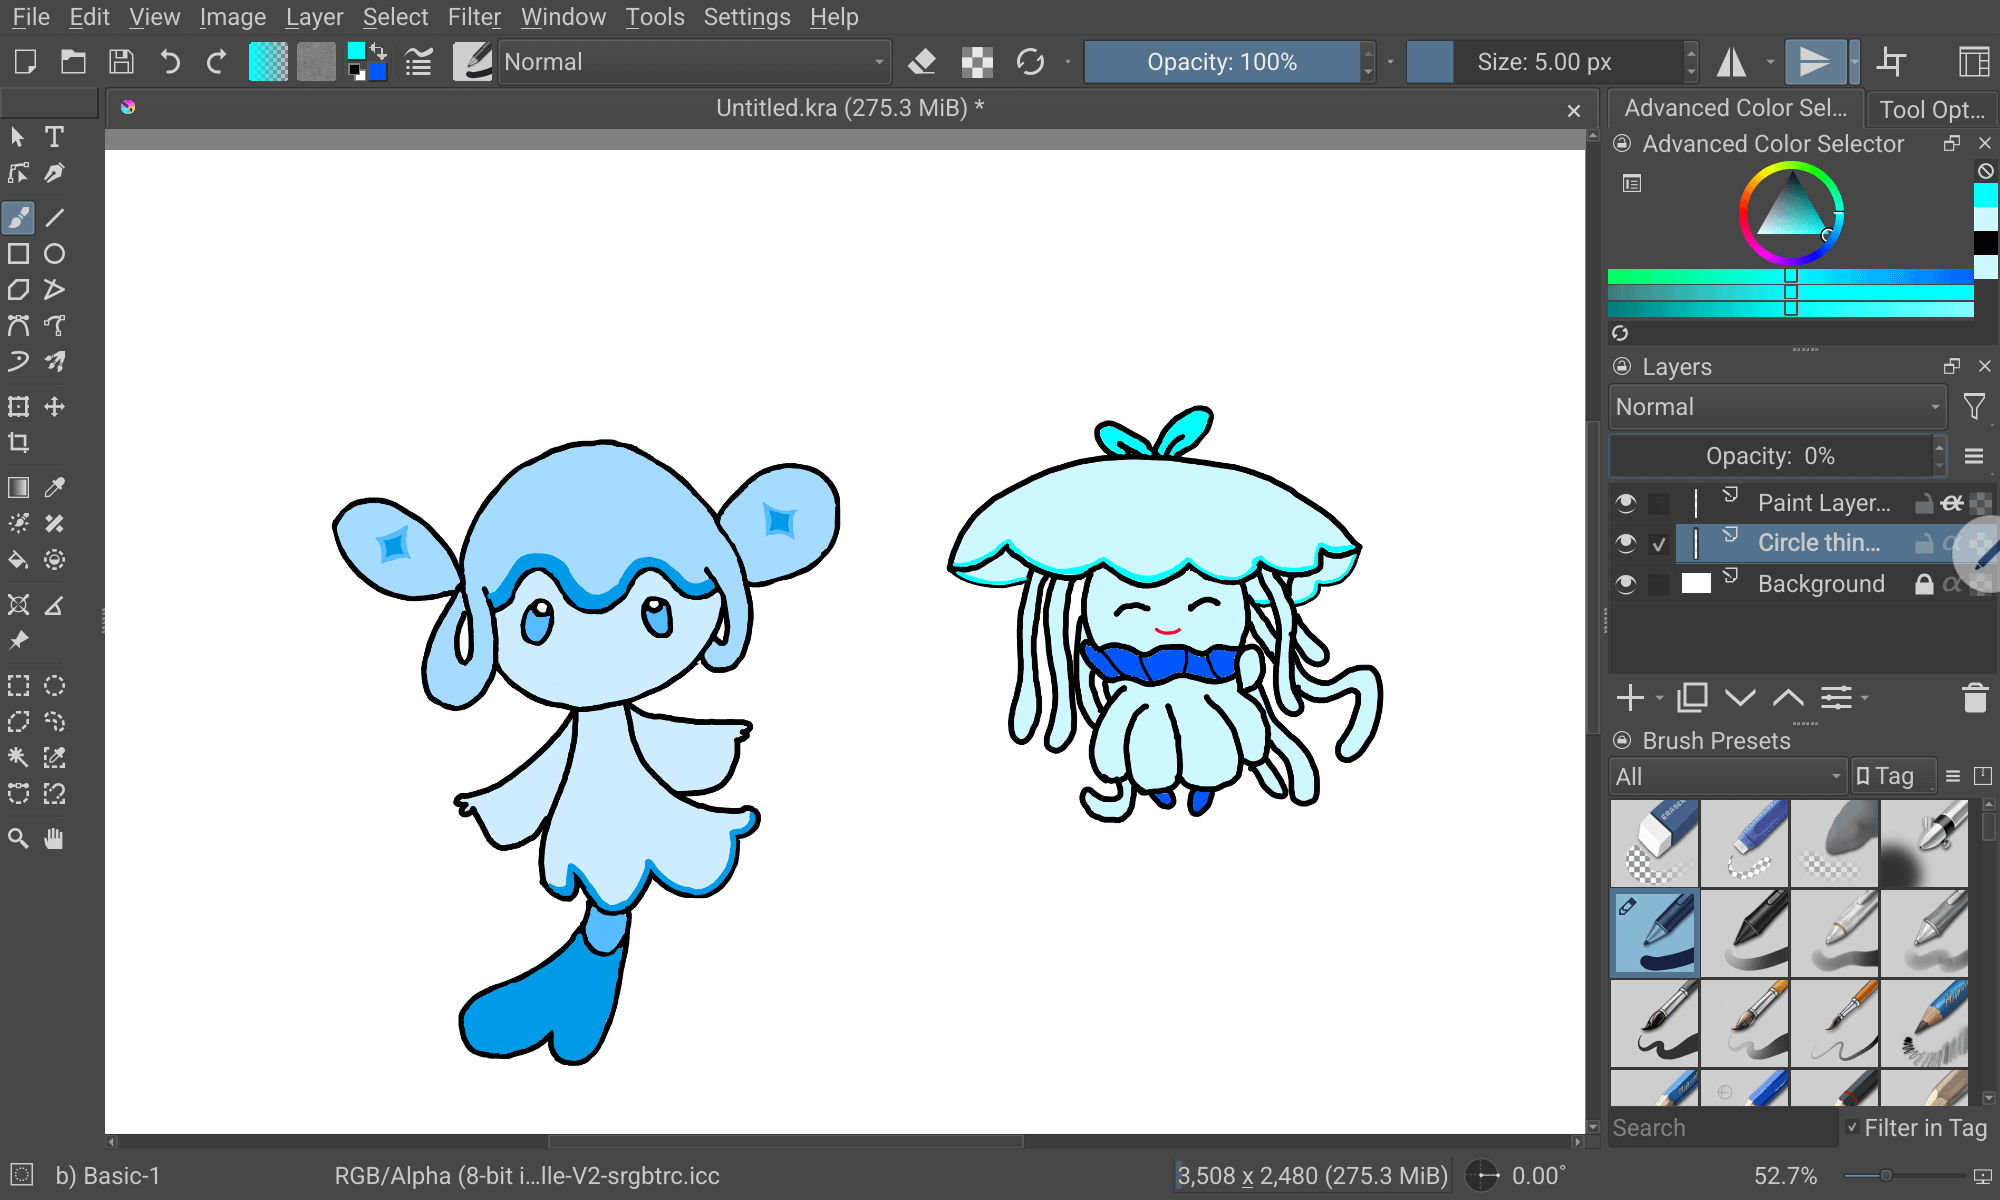Click the brush presets Search field
The height and width of the screenshot is (1200, 2000).
point(1721,1128)
